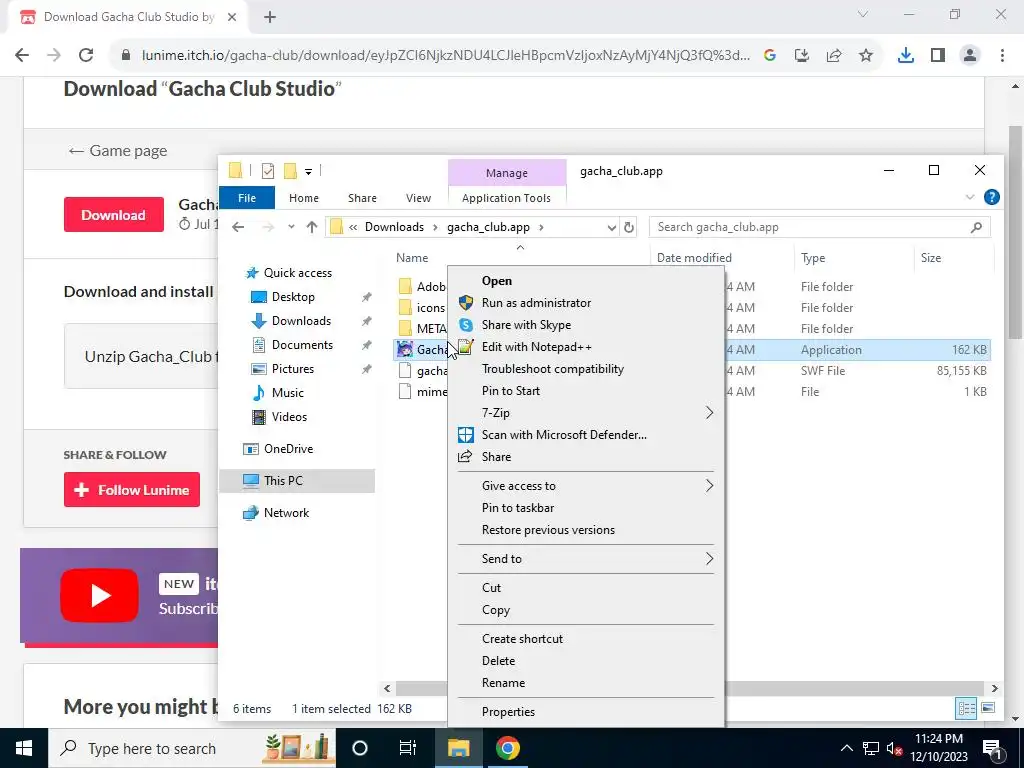Open Chrome side panel icon
This screenshot has height=768, width=1024.
tap(938, 56)
